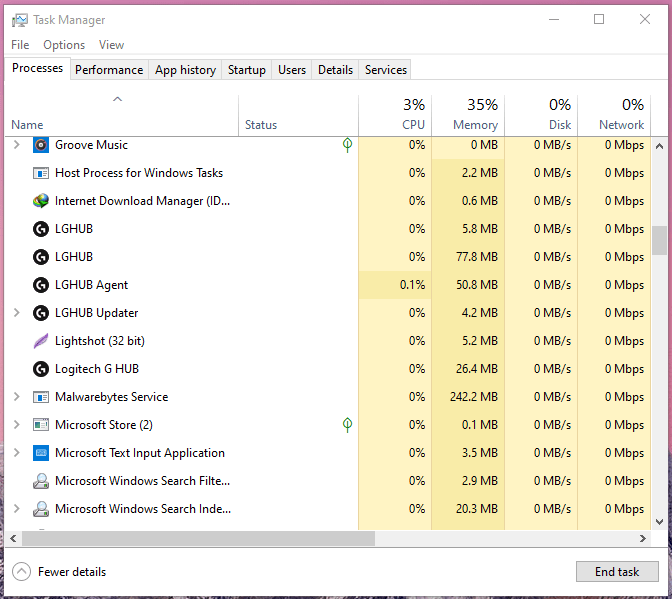The width and height of the screenshot is (672, 599).
Task: Click the 242.2 MB memory value
Action: click(474, 397)
